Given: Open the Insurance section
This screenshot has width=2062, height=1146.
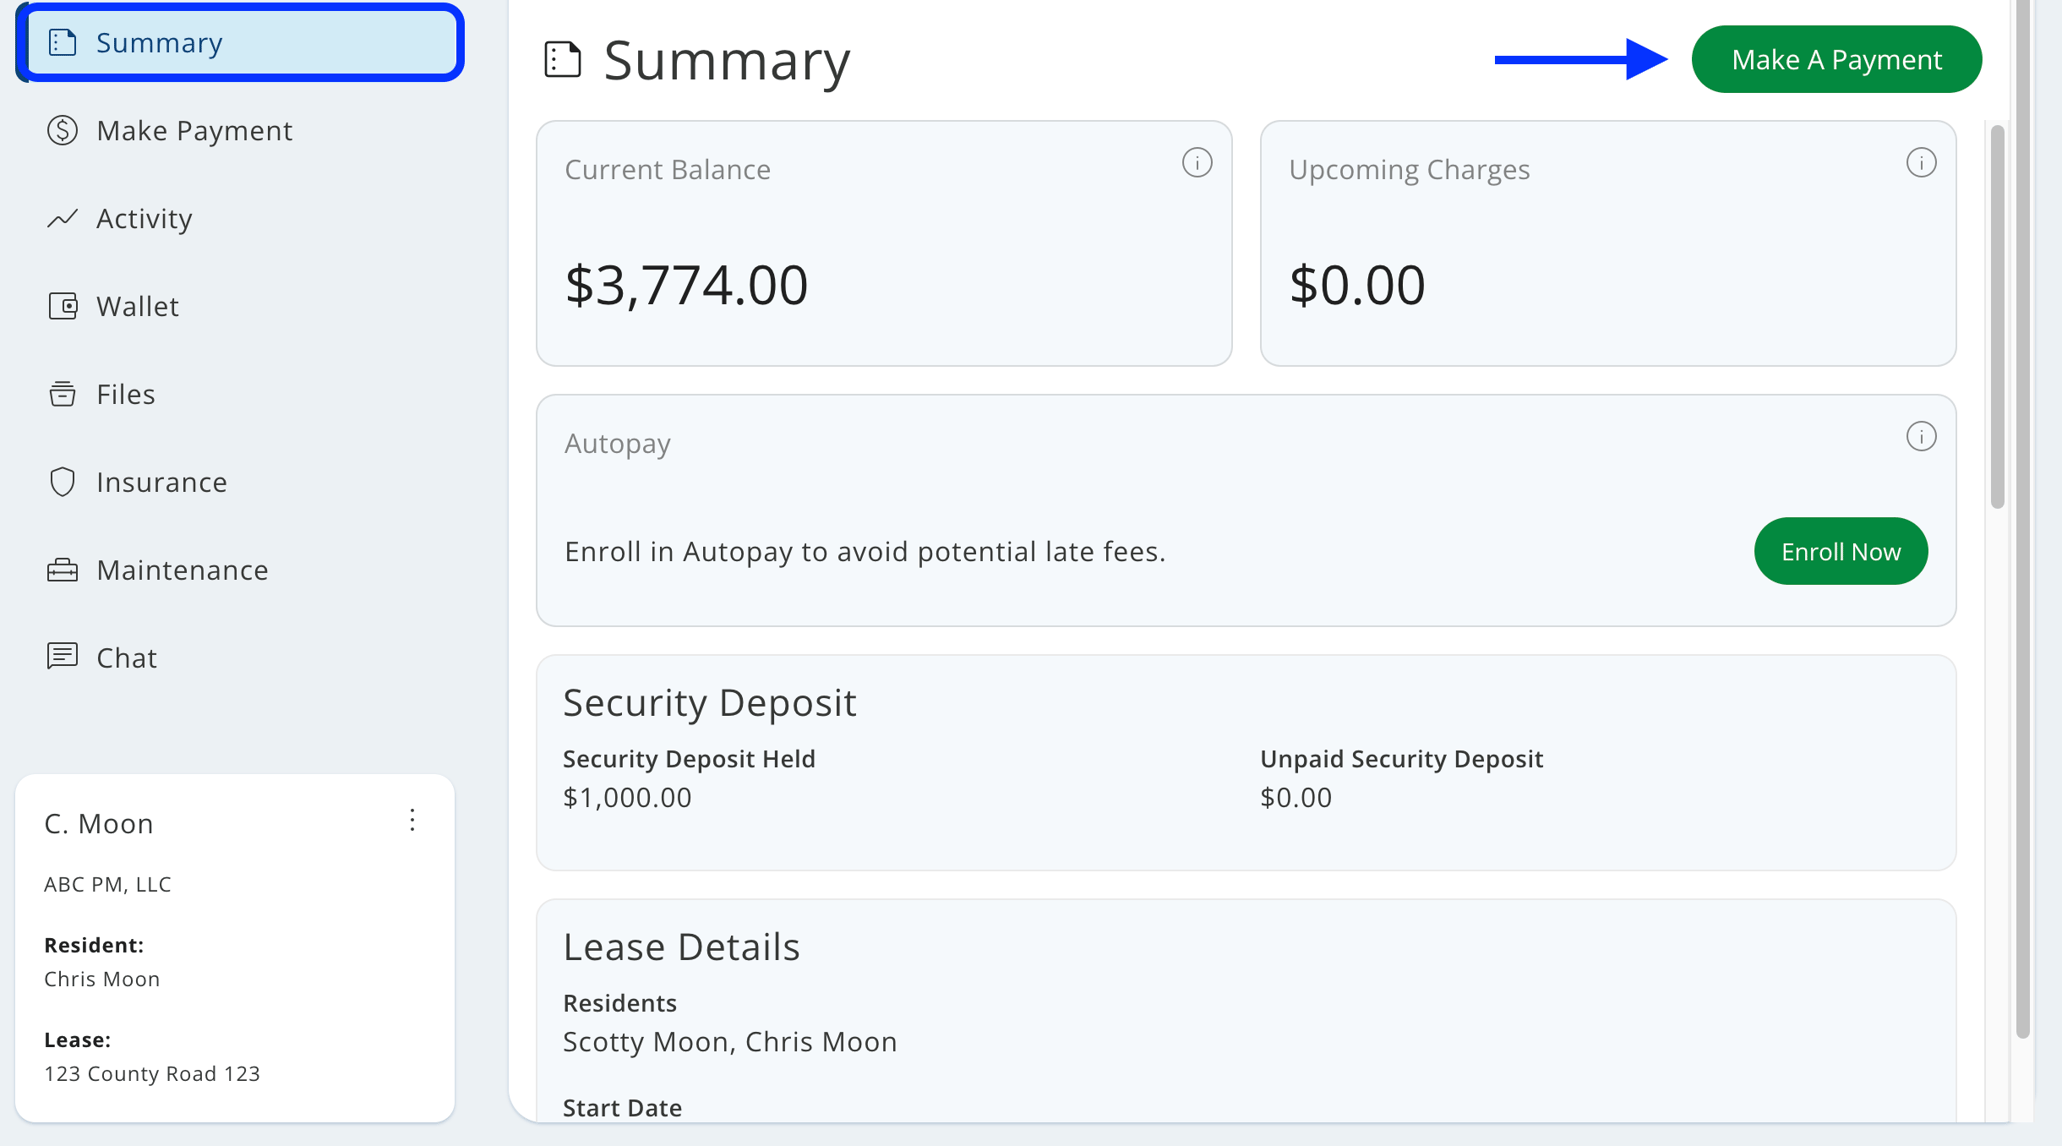Looking at the screenshot, I should 161,481.
